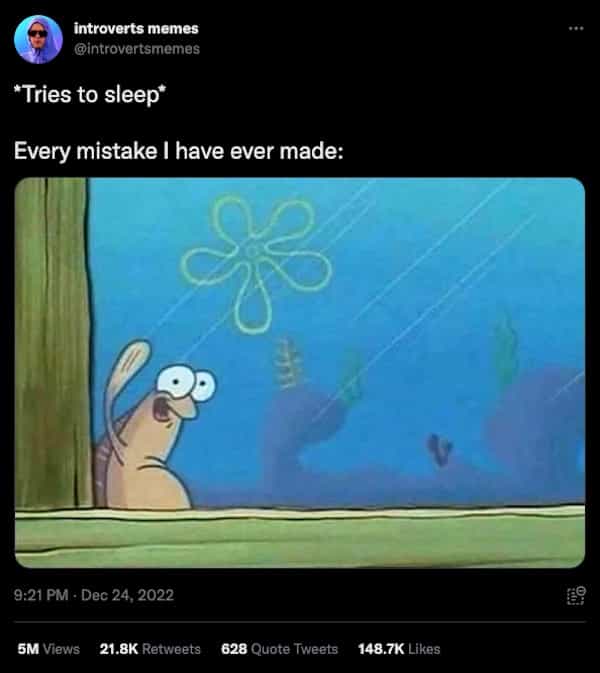
Task: Show the 148.7K Likes list
Action: click(x=399, y=649)
